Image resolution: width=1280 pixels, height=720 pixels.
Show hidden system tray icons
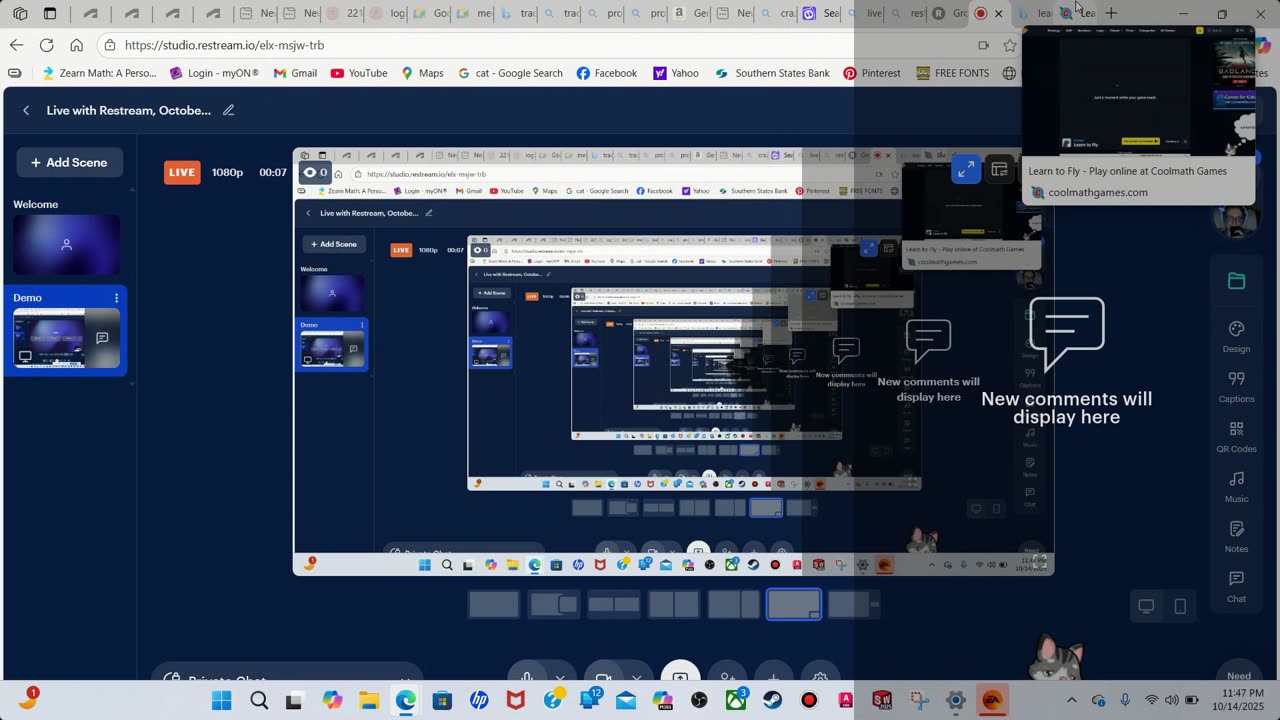(x=1071, y=700)
